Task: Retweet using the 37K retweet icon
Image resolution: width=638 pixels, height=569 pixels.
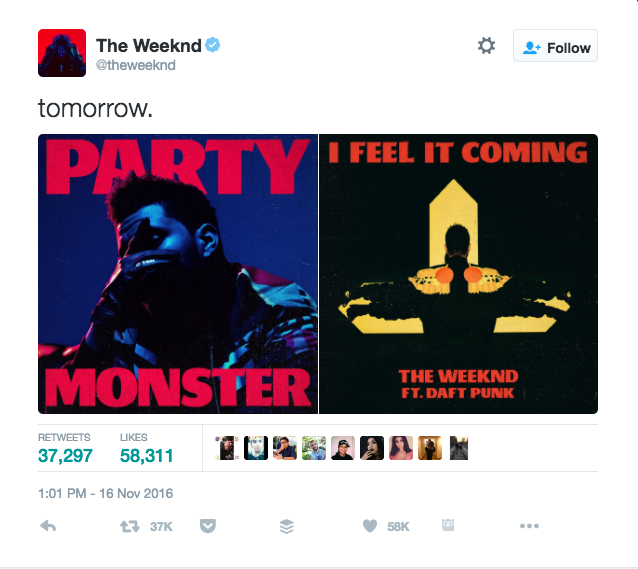Action: pyautogui.click(x=130, y=527)
